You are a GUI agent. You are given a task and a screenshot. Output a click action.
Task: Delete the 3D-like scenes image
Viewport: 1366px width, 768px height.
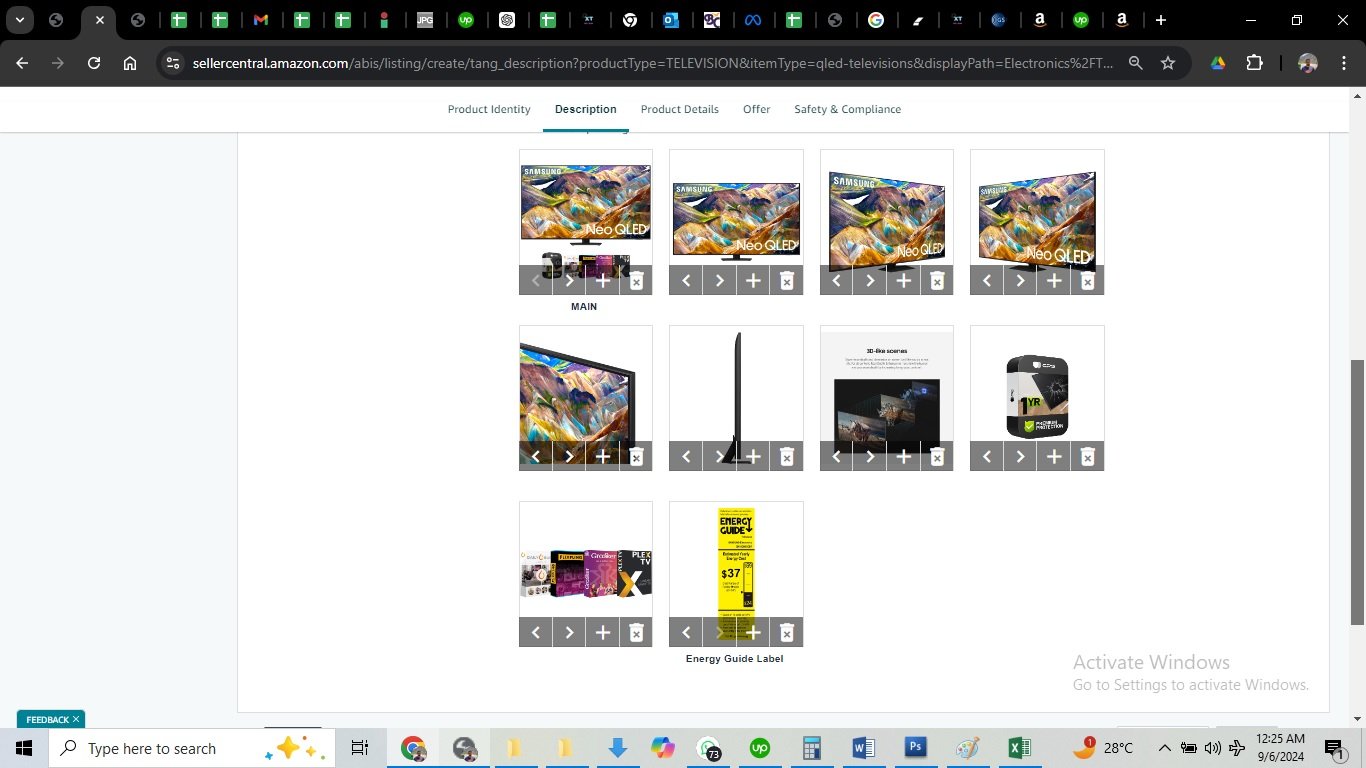[937, 457]
